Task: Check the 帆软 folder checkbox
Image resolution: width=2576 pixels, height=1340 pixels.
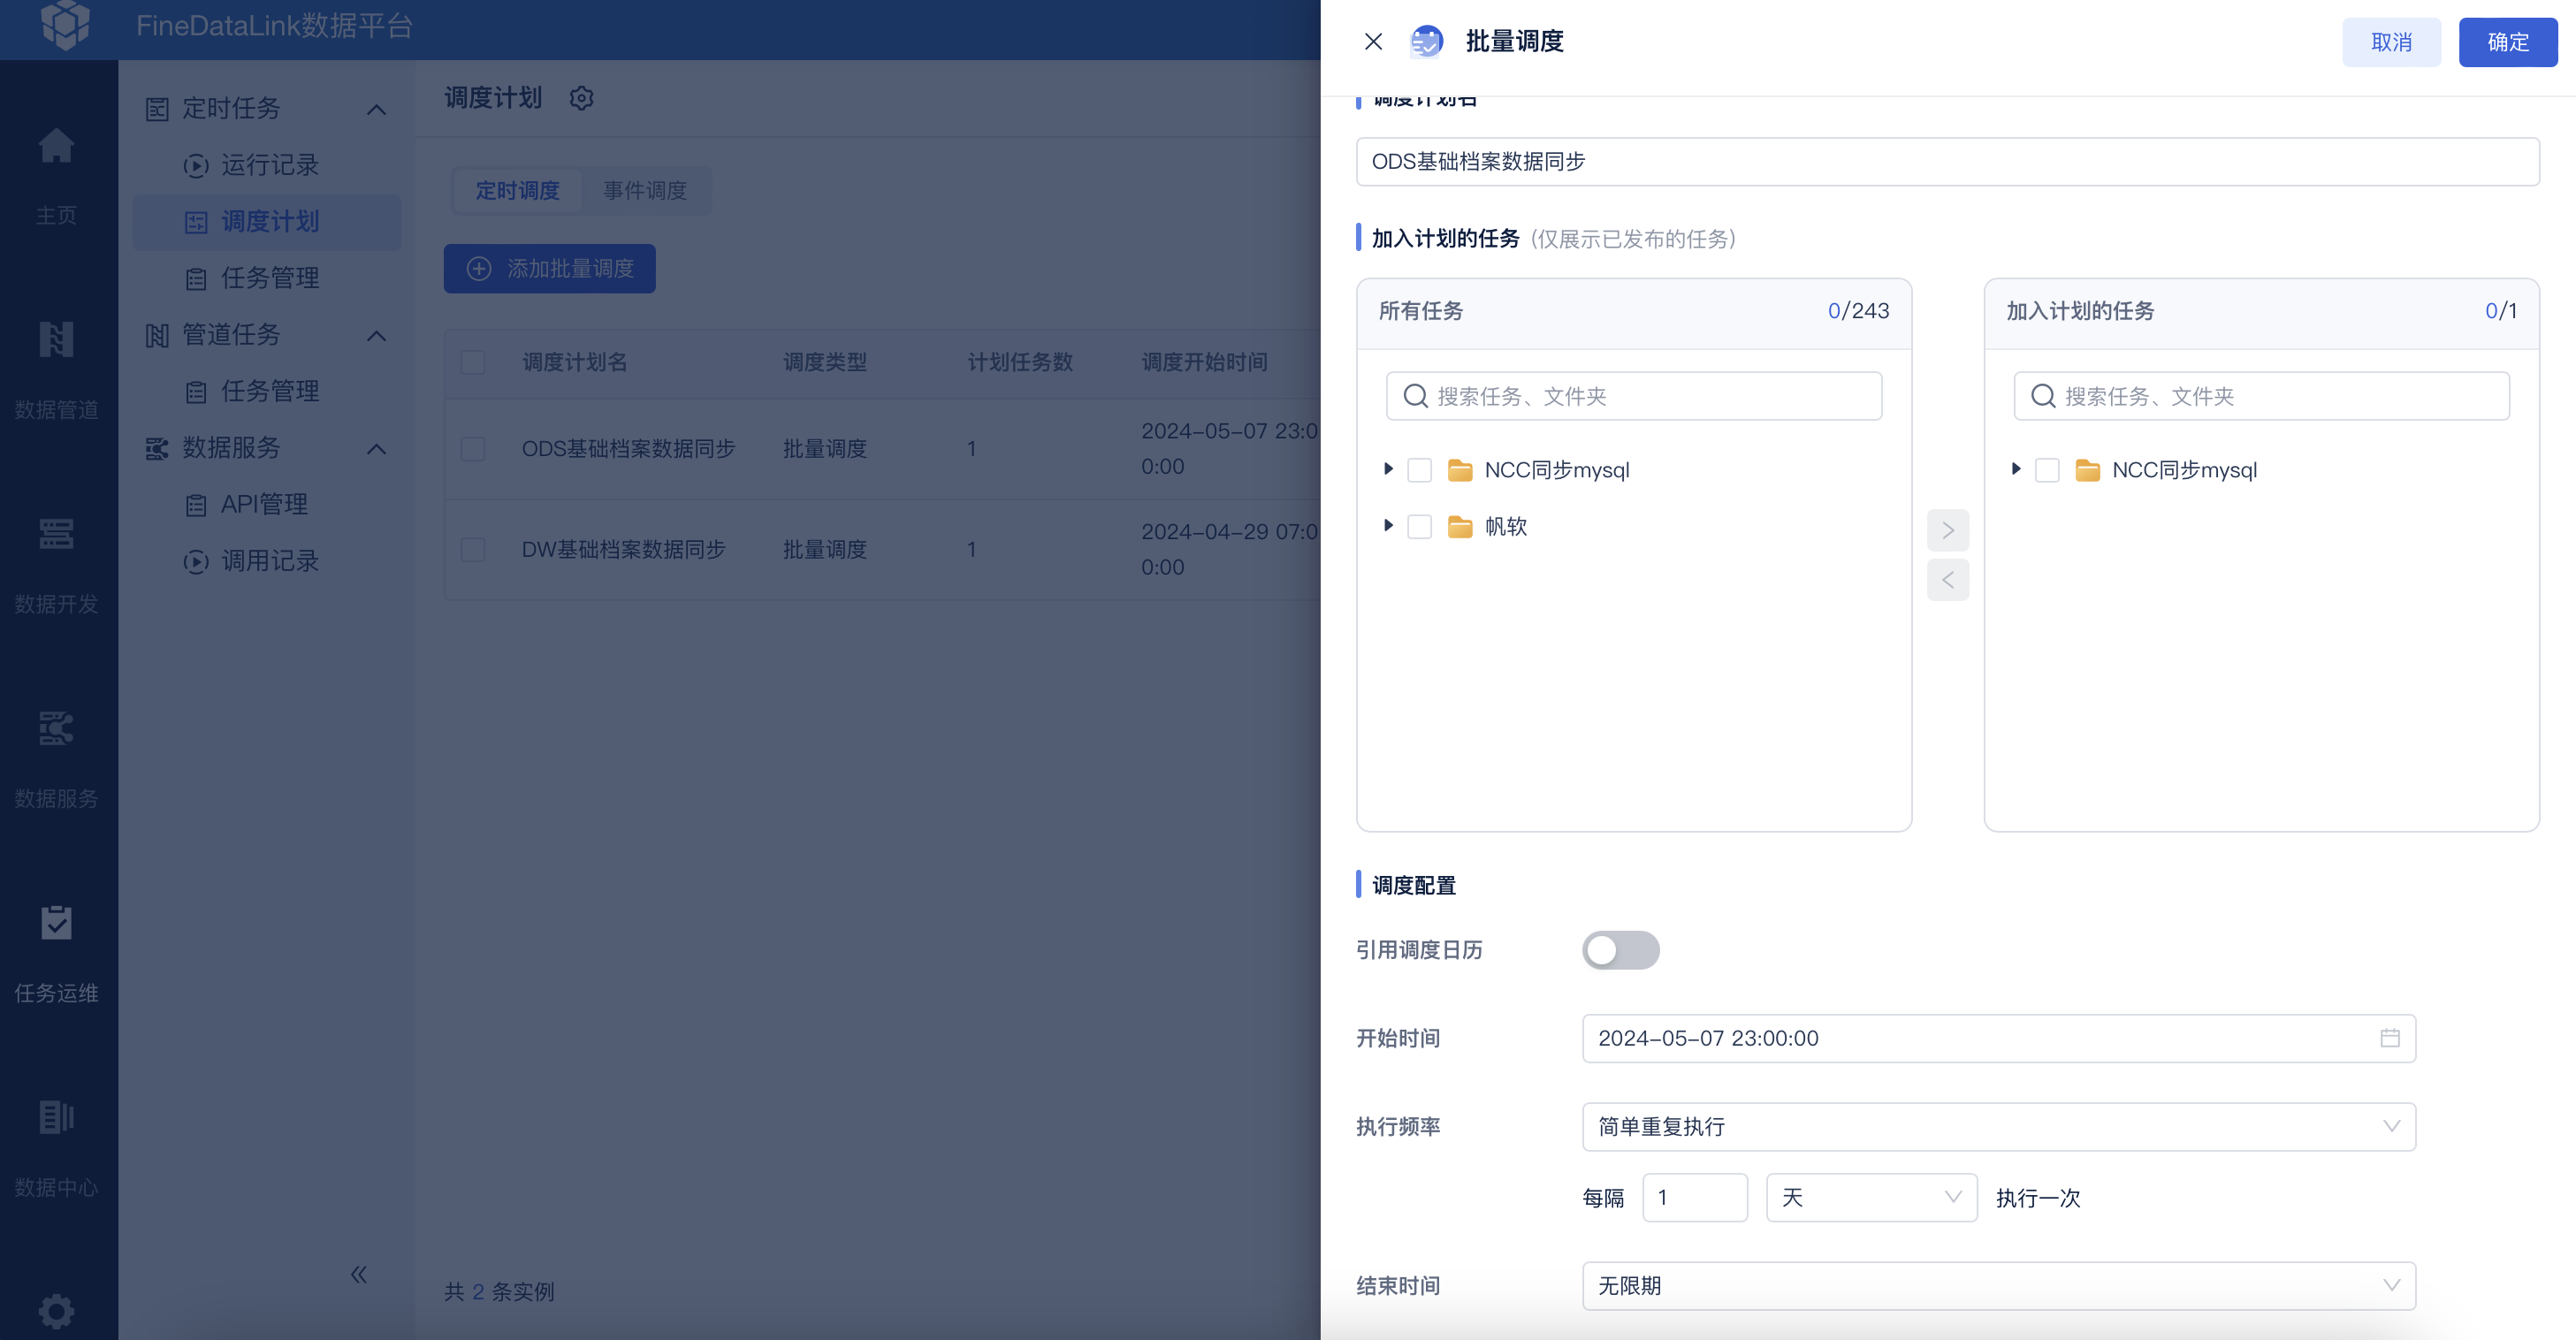Action: [x=1419, y=527]
